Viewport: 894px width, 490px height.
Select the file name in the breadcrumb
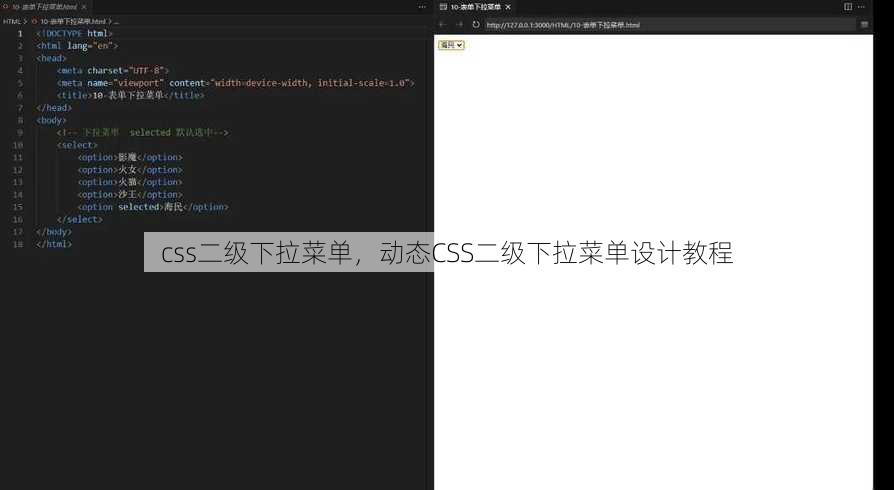pyautogui.click(x=73, y=21)
